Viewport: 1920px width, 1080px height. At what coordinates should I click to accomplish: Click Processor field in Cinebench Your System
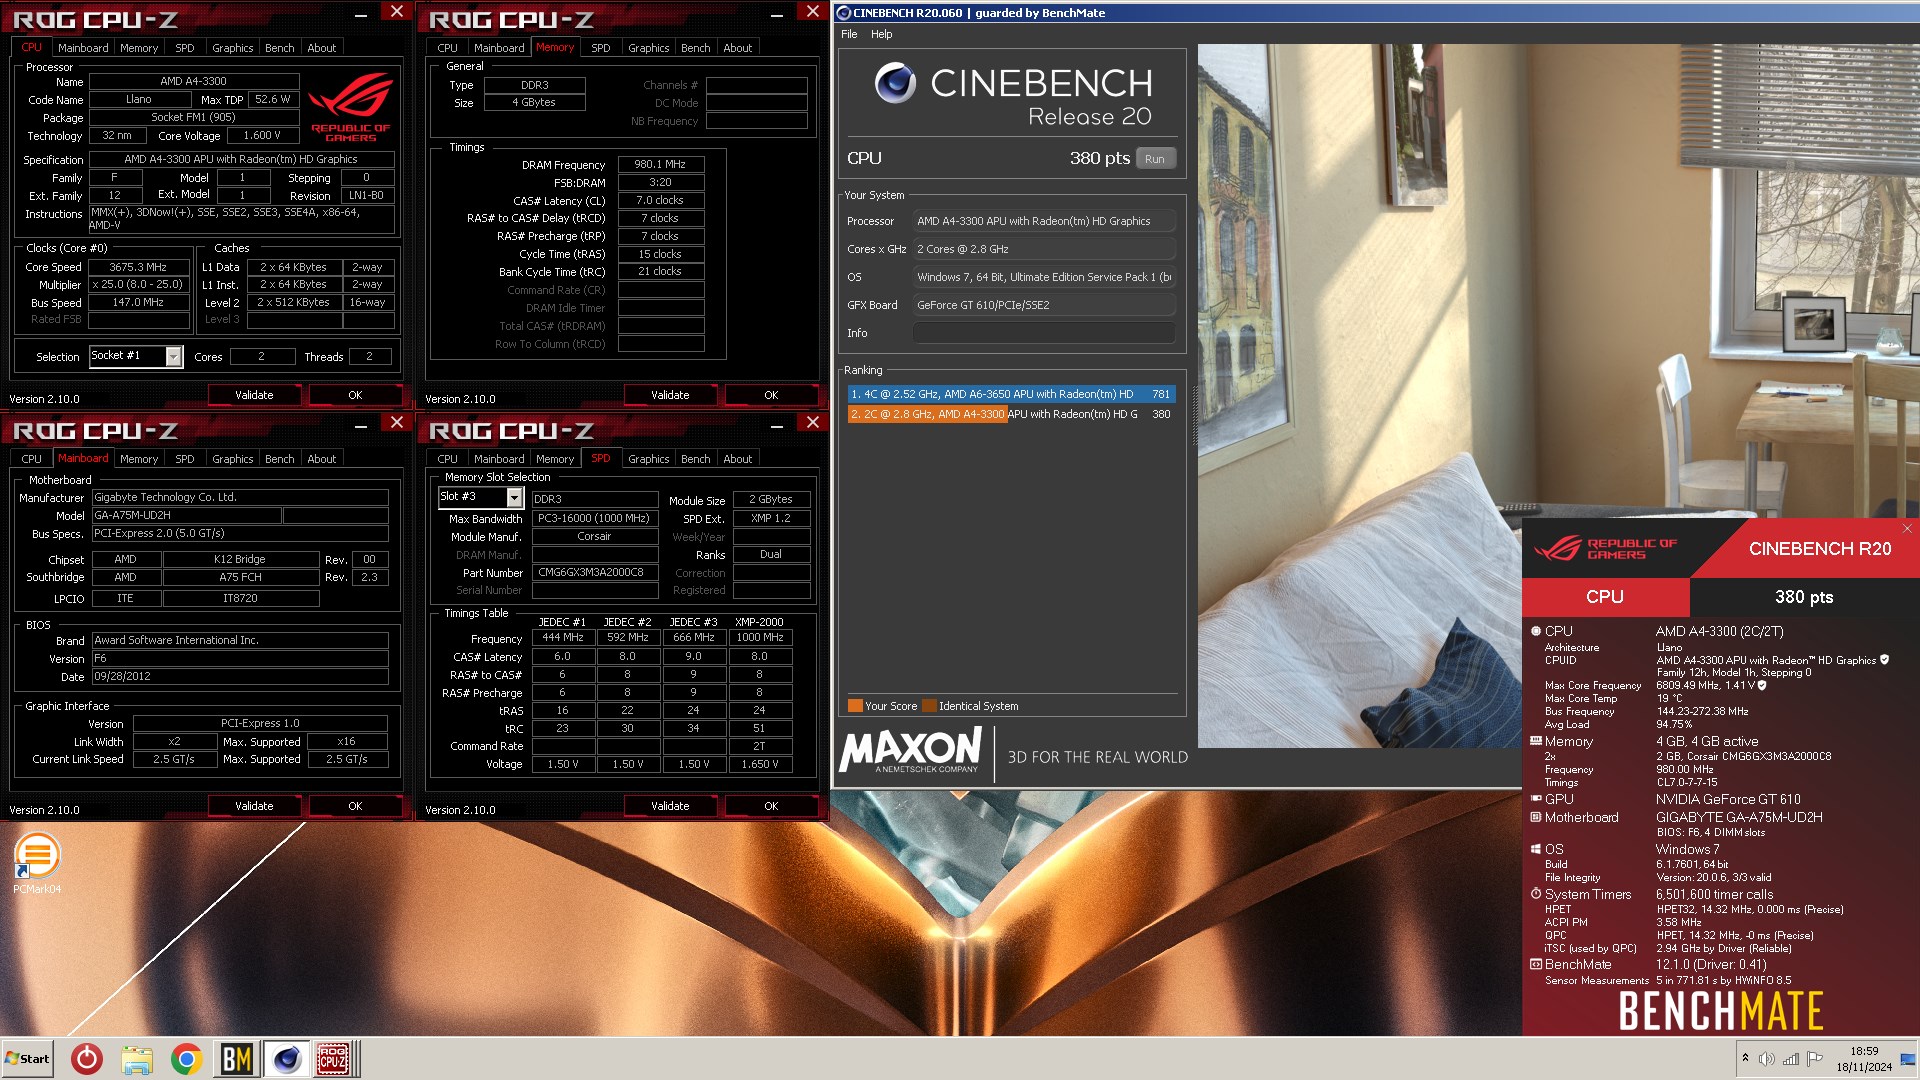click(1043, 221)
